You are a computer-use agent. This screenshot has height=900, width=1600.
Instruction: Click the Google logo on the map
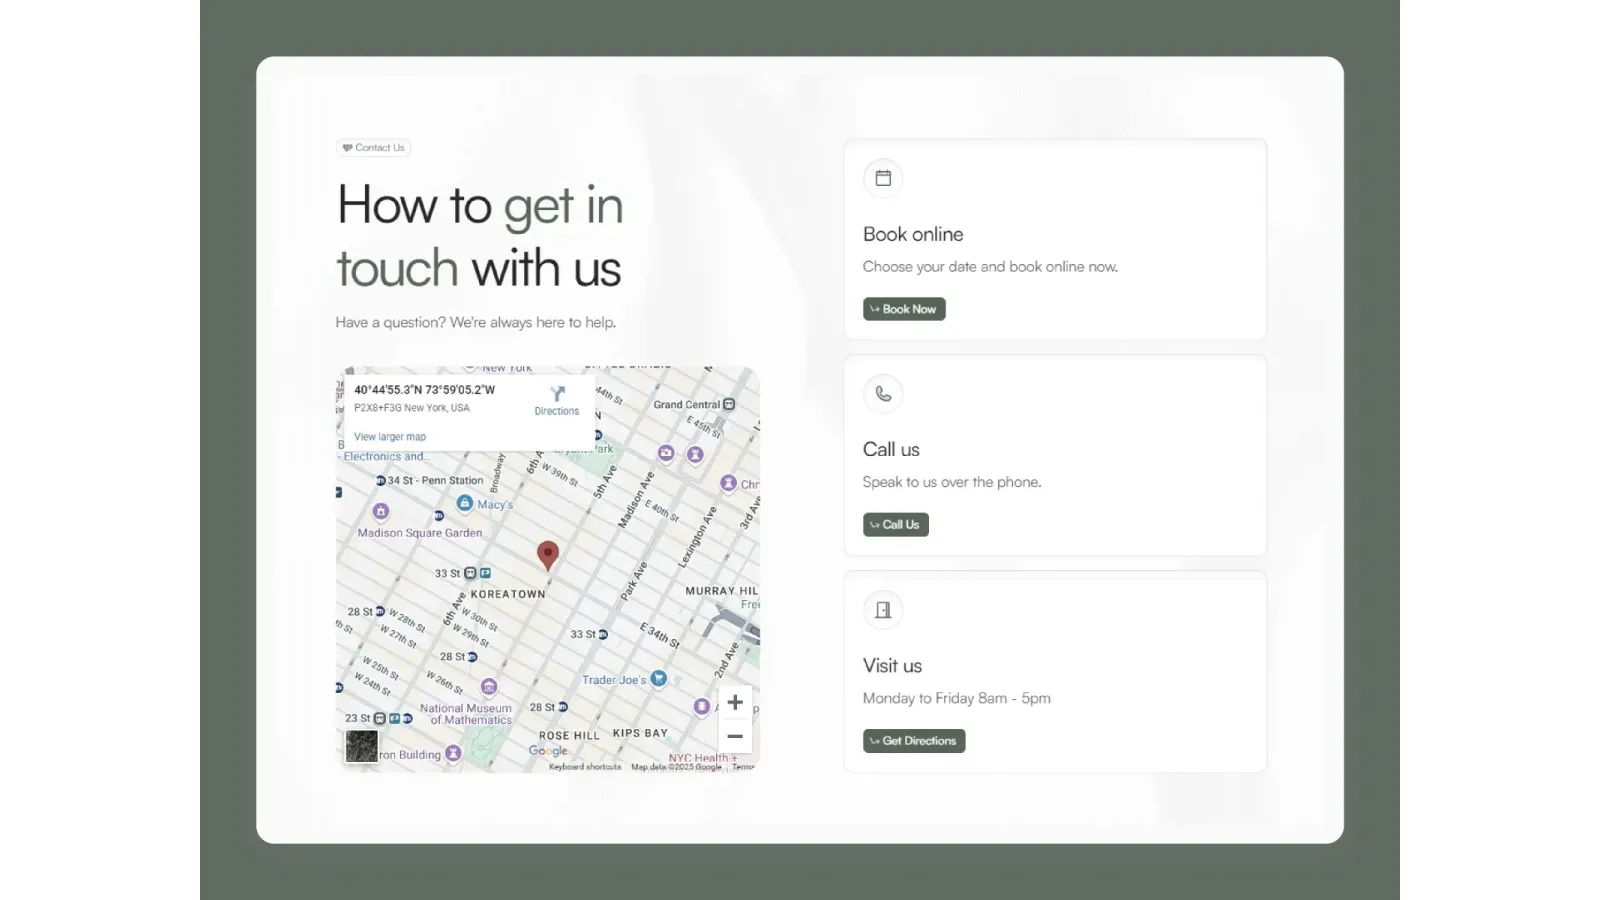pos(548,751)
